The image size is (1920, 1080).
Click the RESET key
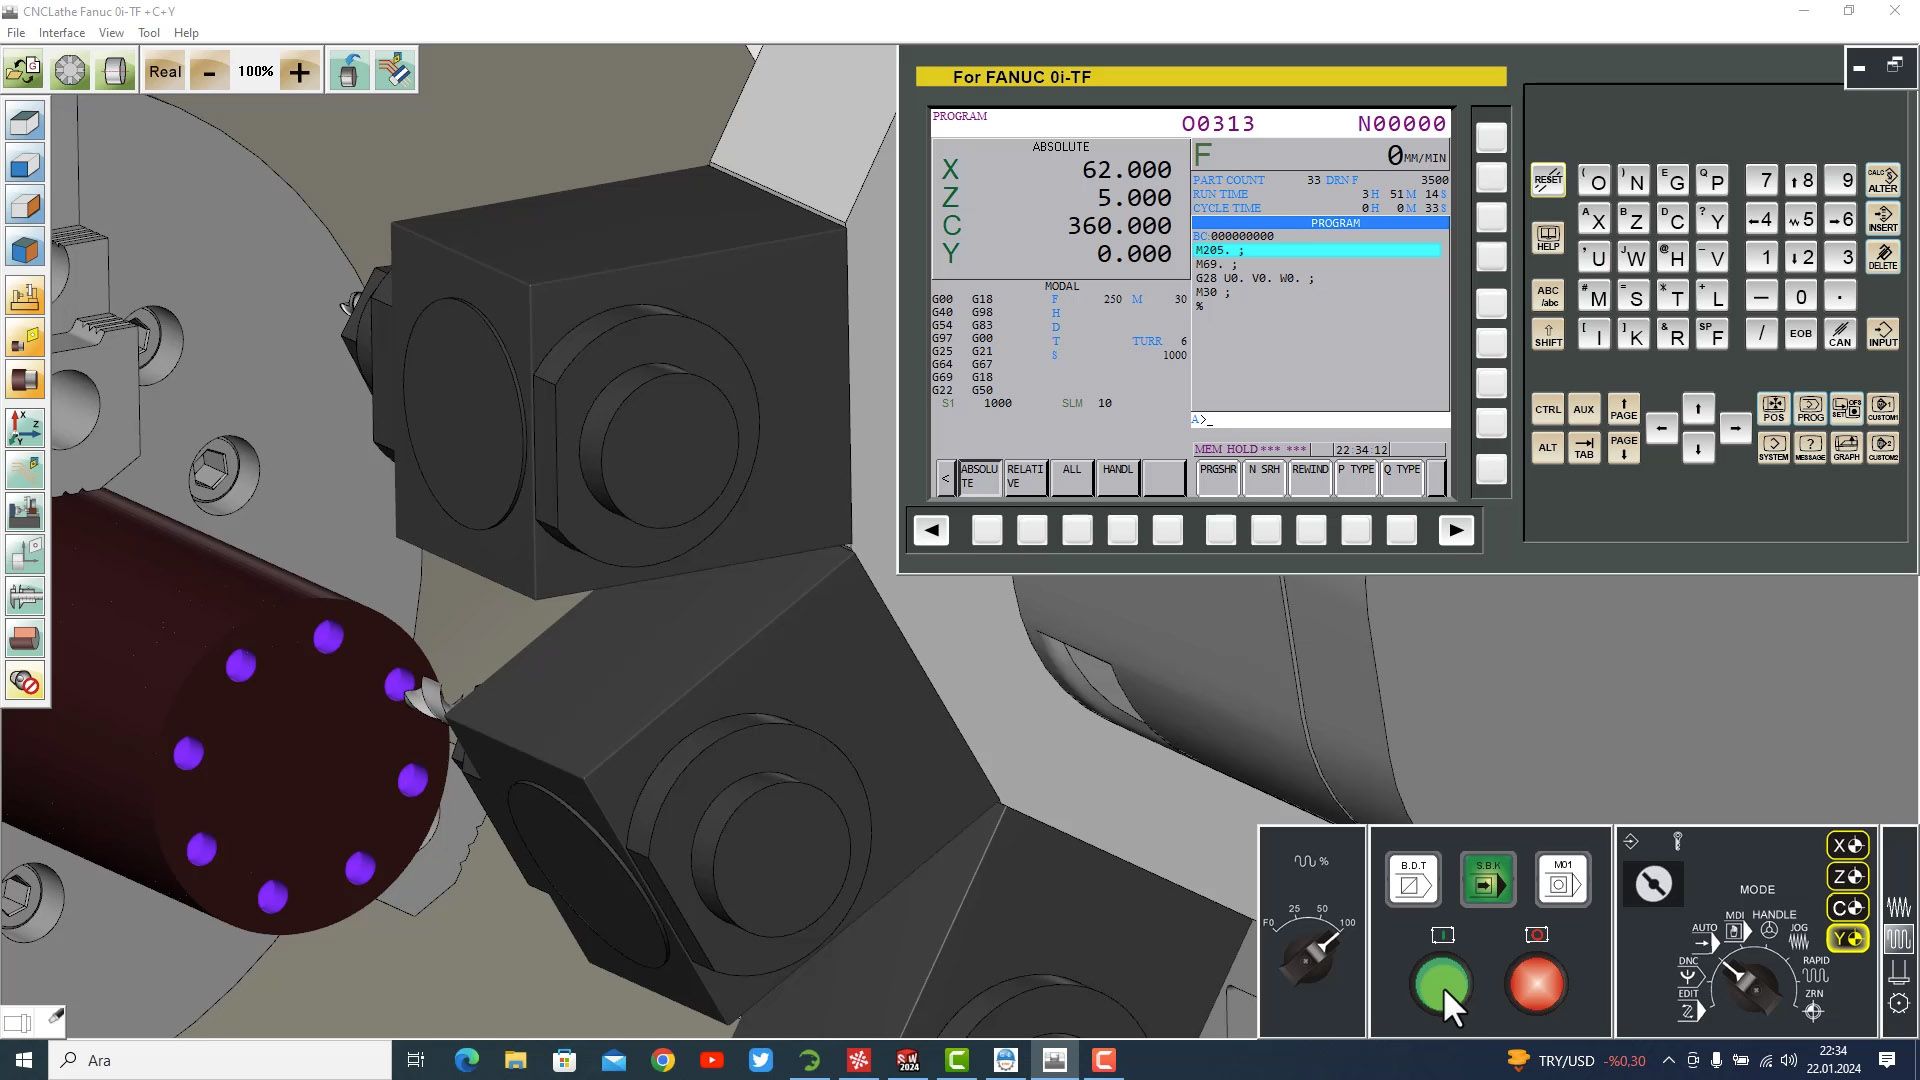[1548, 180]
